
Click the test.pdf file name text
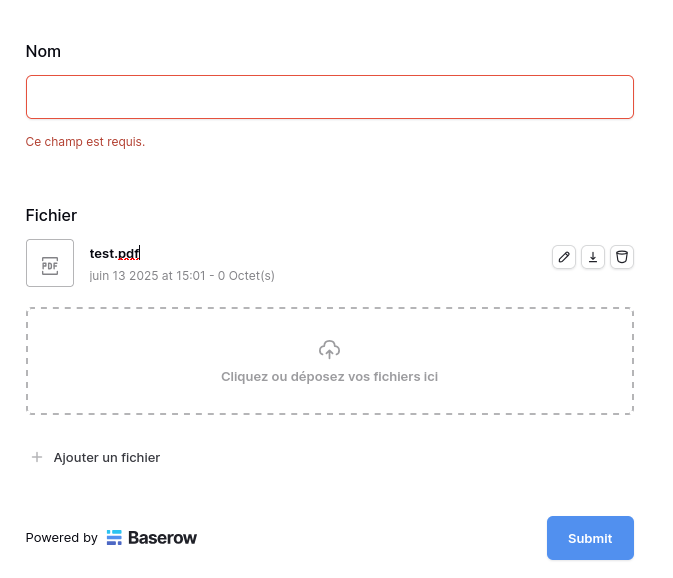pyautogui.click(x=115, y=253)
